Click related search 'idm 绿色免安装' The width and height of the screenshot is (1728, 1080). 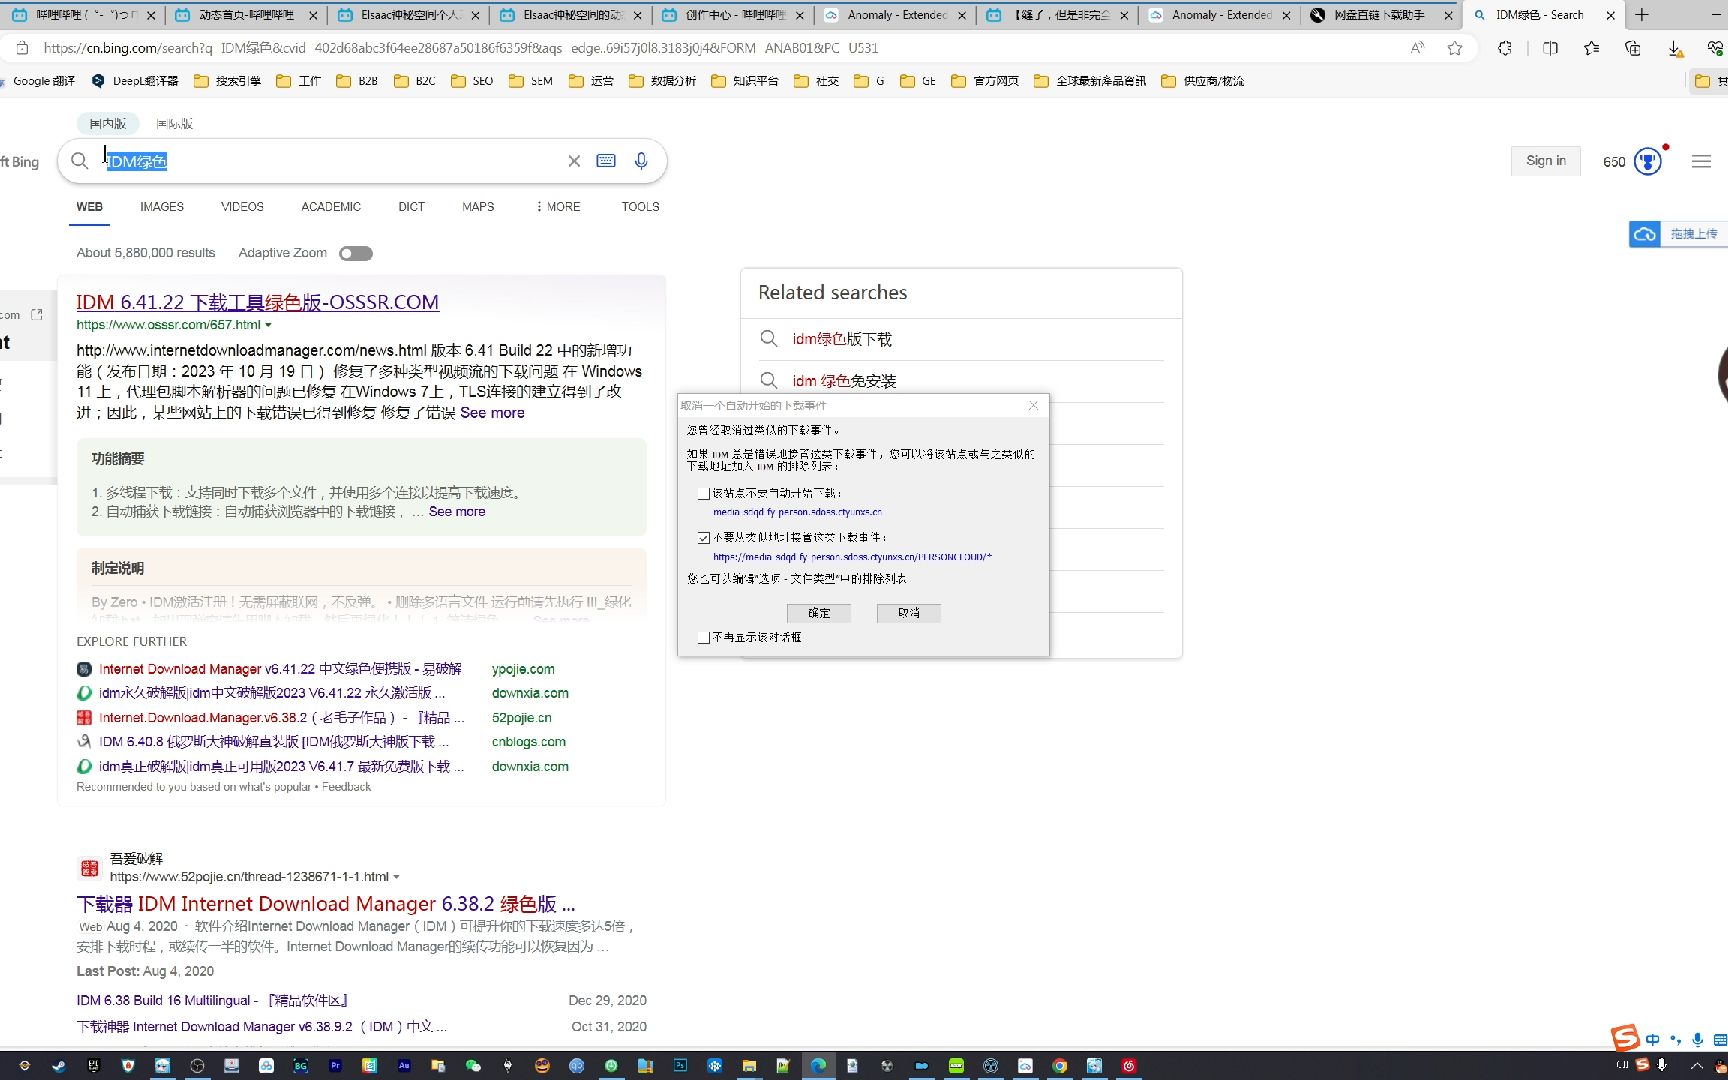pyautogui.click(x=844, y=381)
